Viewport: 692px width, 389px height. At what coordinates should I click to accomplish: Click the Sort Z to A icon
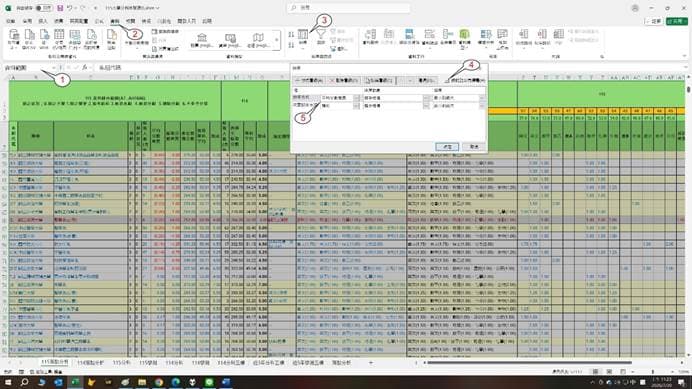[x=291, y=45]
